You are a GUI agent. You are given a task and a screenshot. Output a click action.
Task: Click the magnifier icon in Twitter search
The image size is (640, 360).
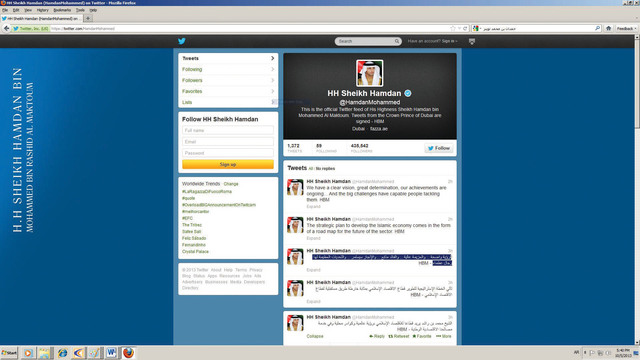click(397, 41)
